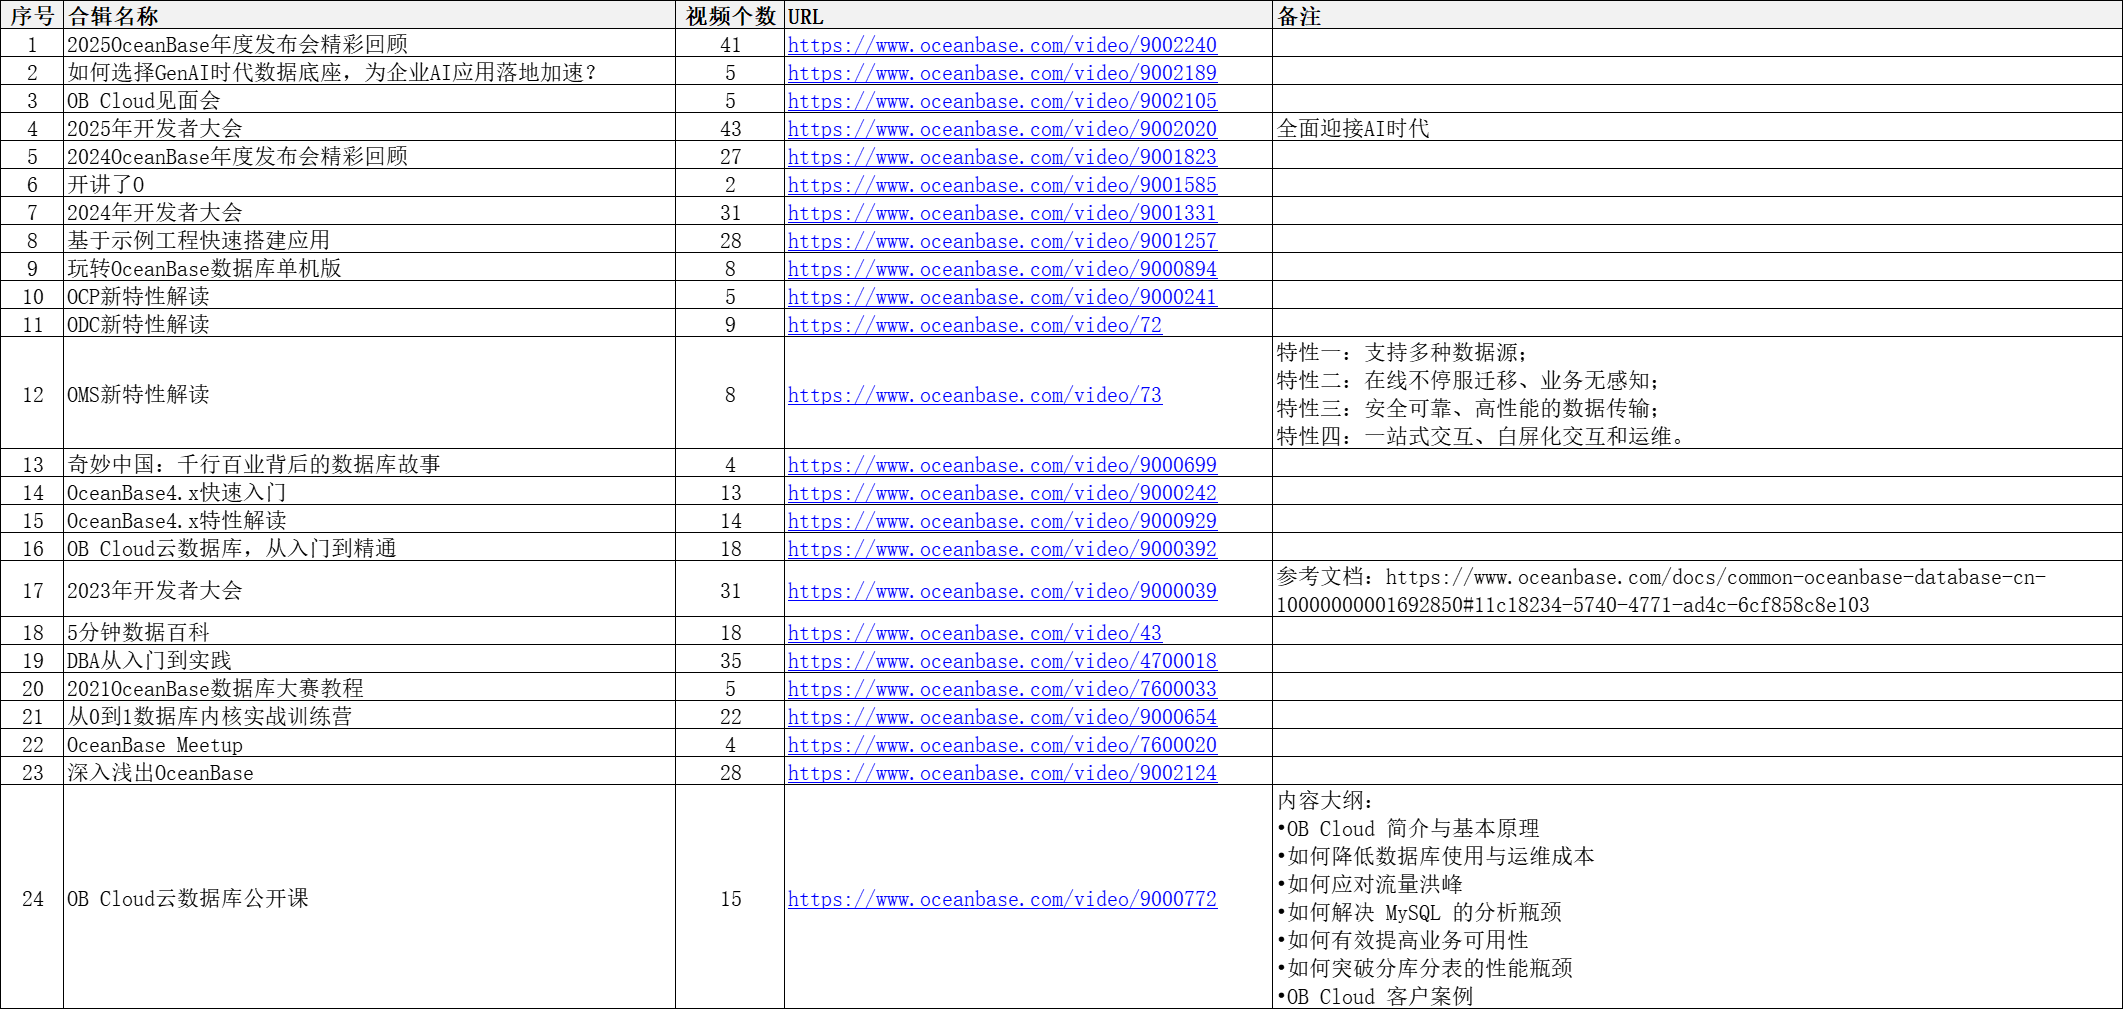Select the 深入浅出OceanBase name cell

(369, 773)
